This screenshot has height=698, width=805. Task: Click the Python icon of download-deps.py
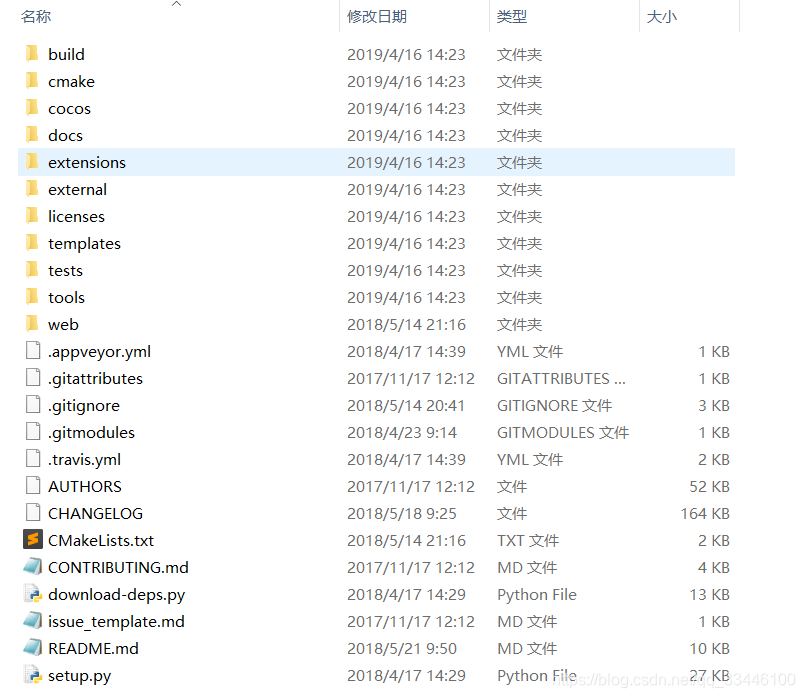(x=33, y=594)
